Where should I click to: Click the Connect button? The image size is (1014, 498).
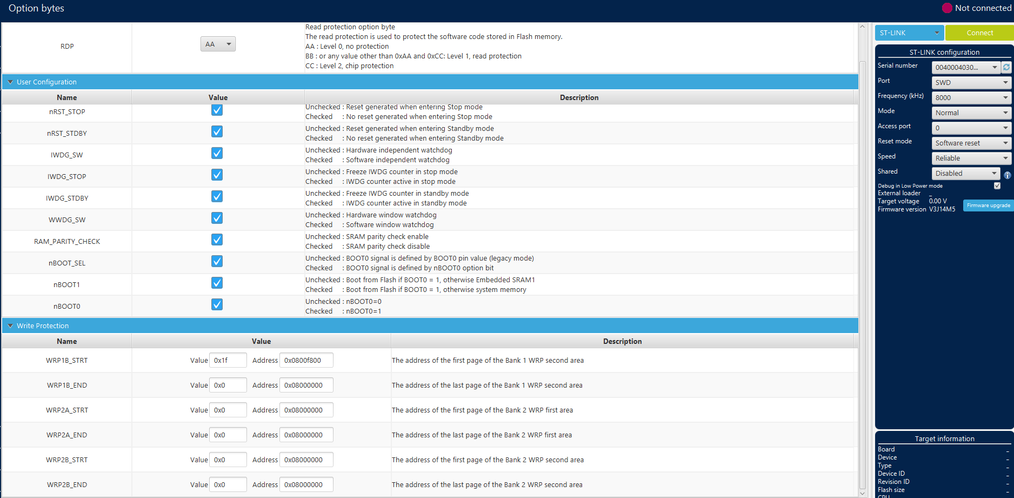click(979, 33)
